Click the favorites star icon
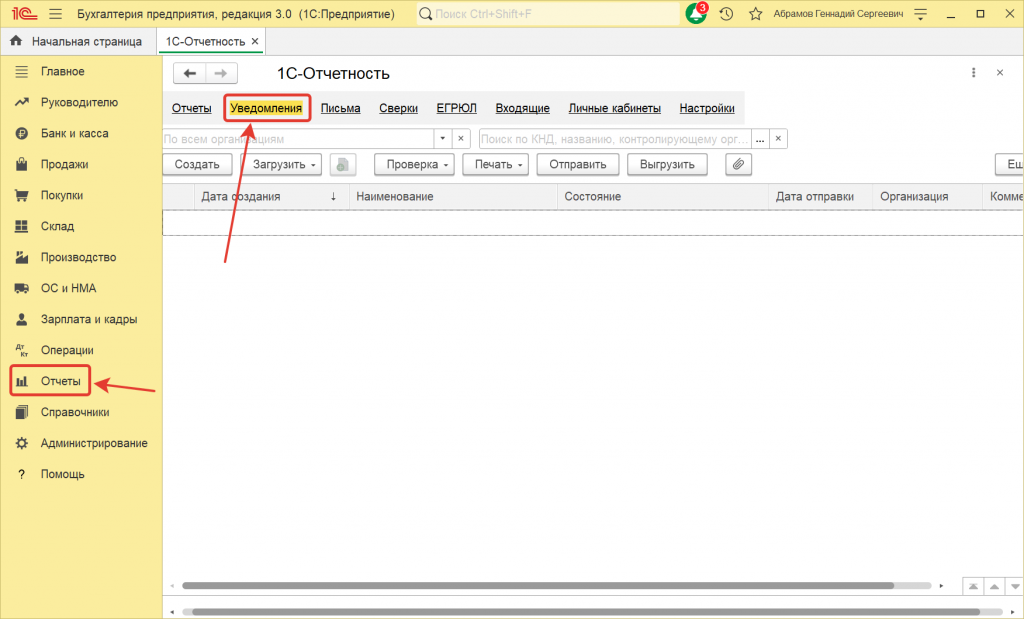Screen dimensions: 1024x619 tap(755, 14)
